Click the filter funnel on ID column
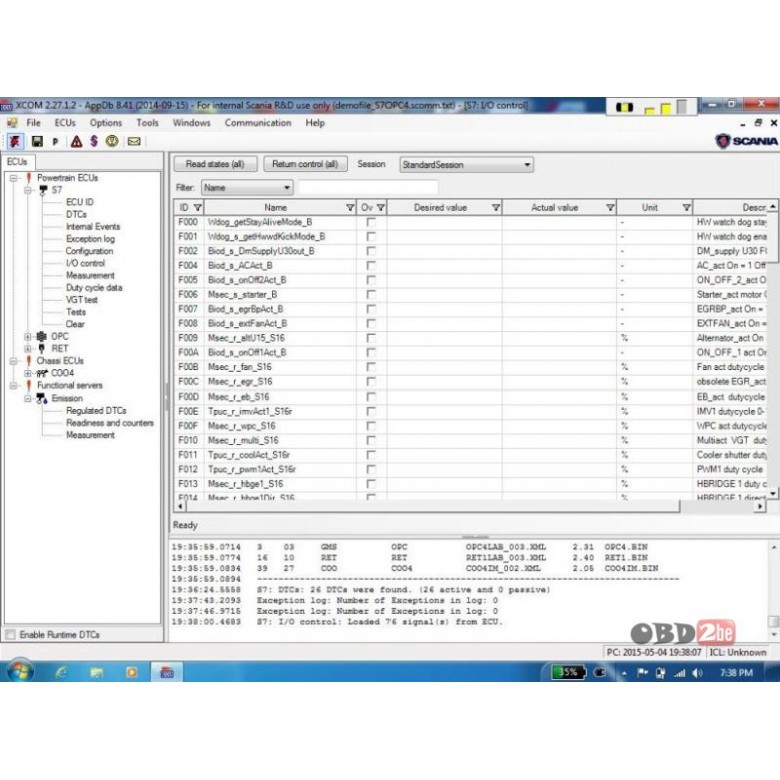 [x=197, y=208]
